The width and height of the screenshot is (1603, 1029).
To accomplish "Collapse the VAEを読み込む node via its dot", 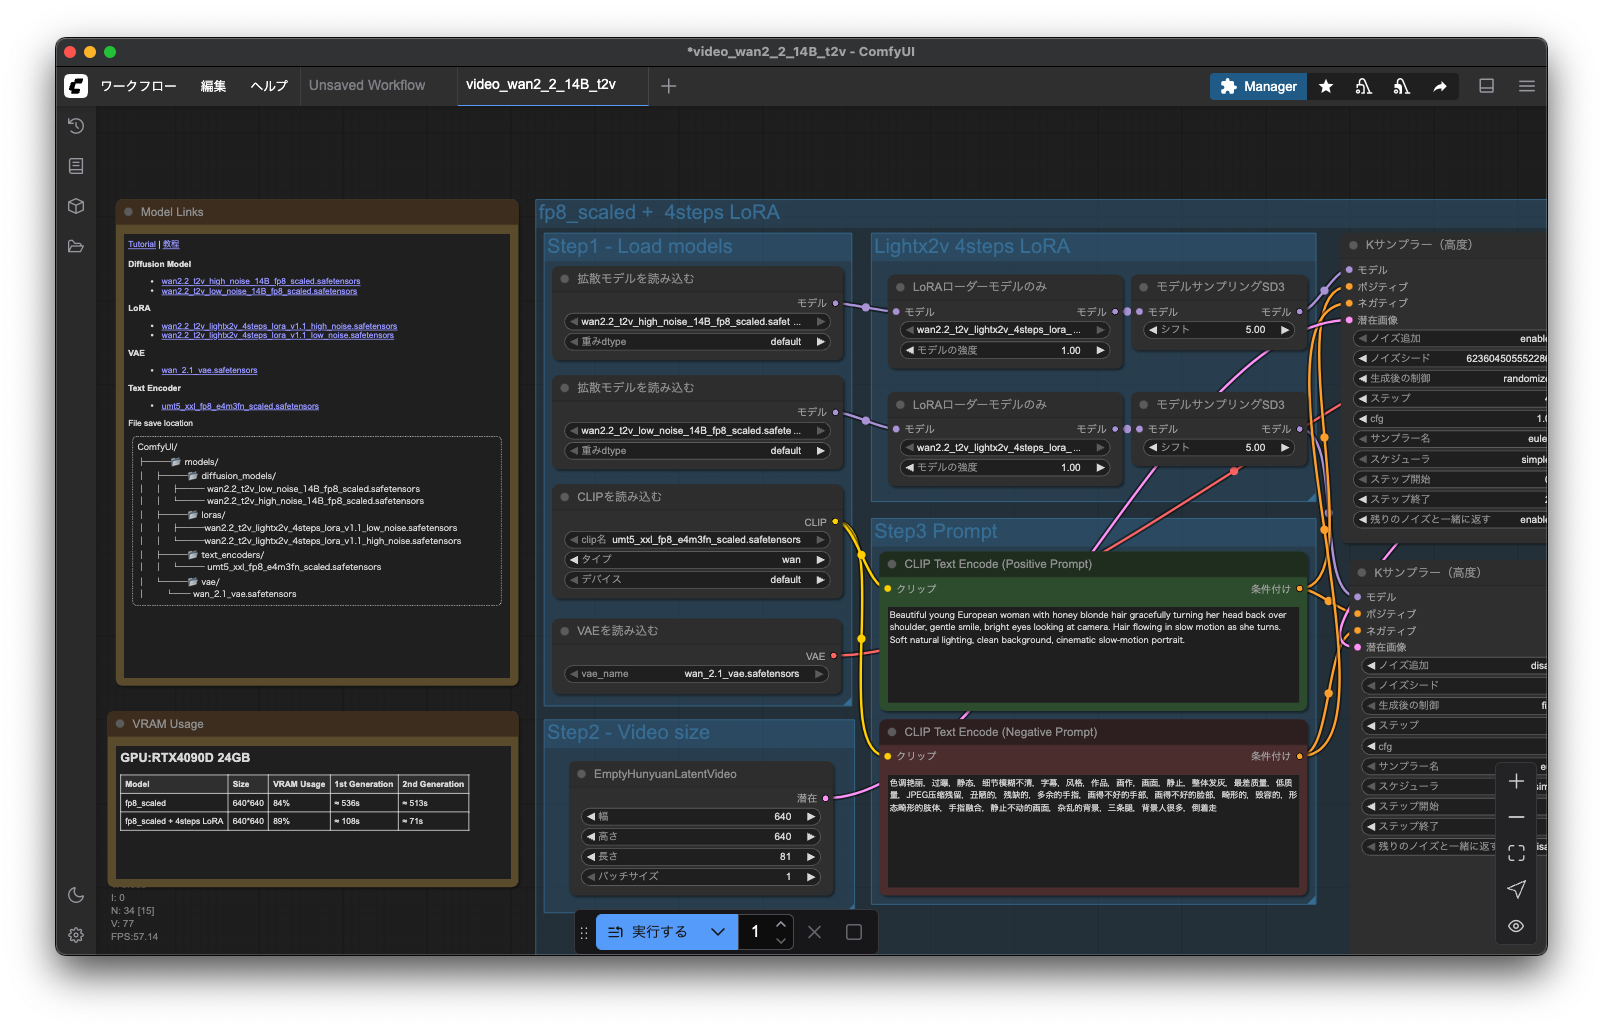I will [565, 631].
